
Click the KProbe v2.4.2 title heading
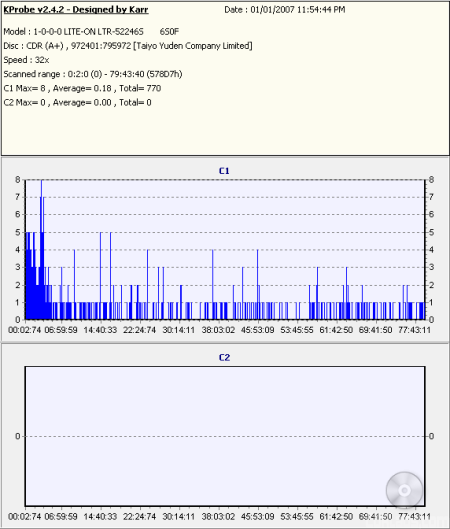point(76,9)
